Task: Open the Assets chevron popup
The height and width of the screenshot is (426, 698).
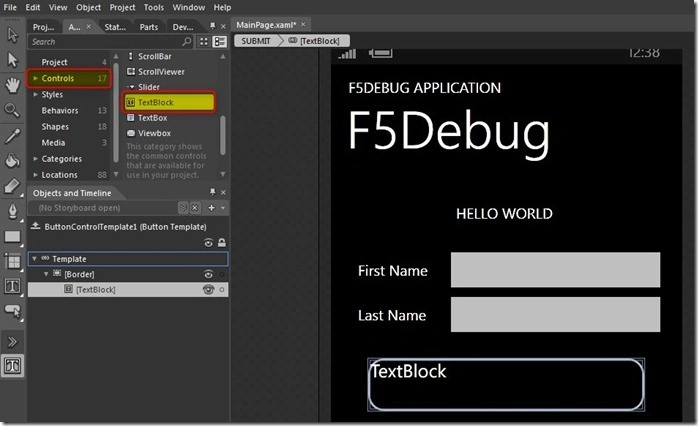Action: pyautogui.click(x=12, y=342)
